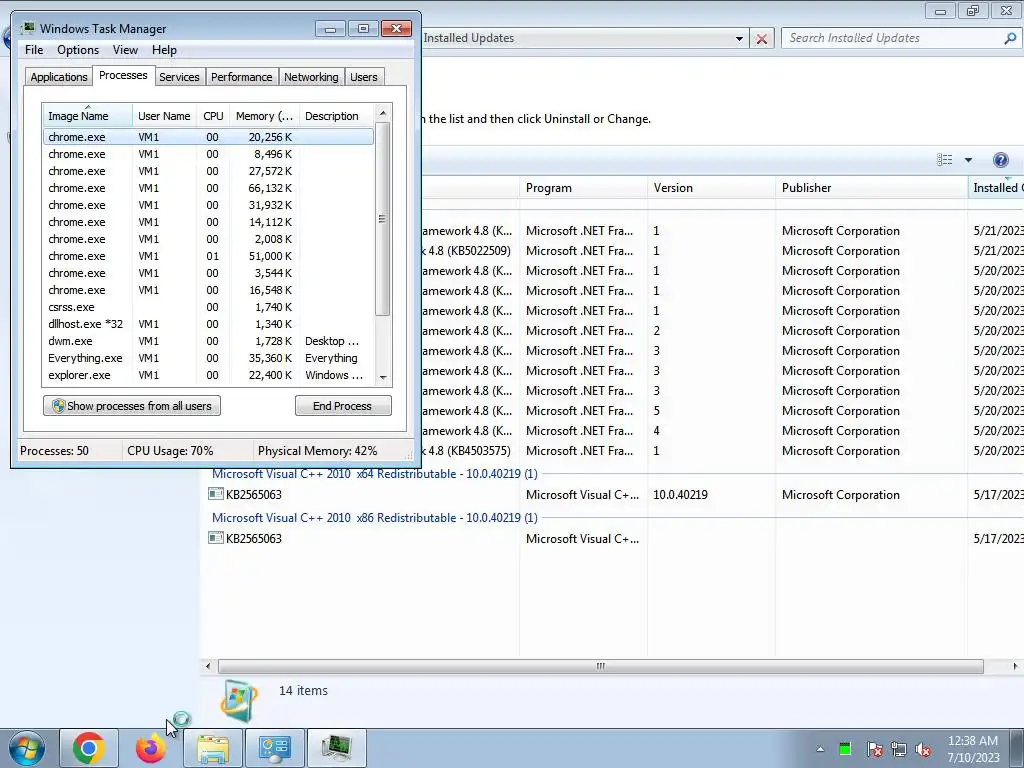Image resolution: width=1024 pixels, height=768 pixels.
Task: Switch to the Users tab
Action: [x=364, y=77]
